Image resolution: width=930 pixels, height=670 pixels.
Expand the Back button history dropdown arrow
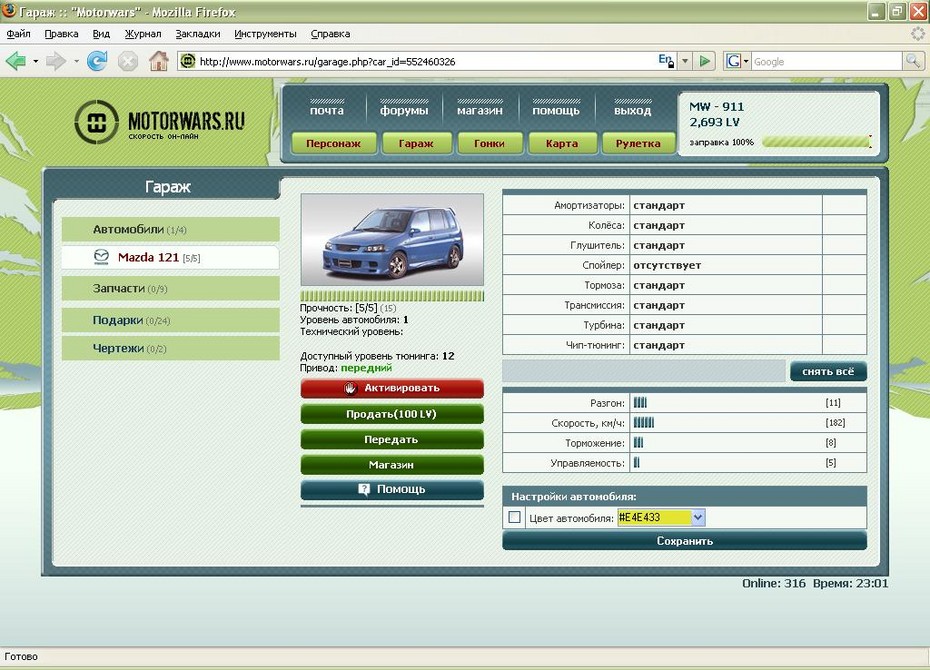coord(35,61)
